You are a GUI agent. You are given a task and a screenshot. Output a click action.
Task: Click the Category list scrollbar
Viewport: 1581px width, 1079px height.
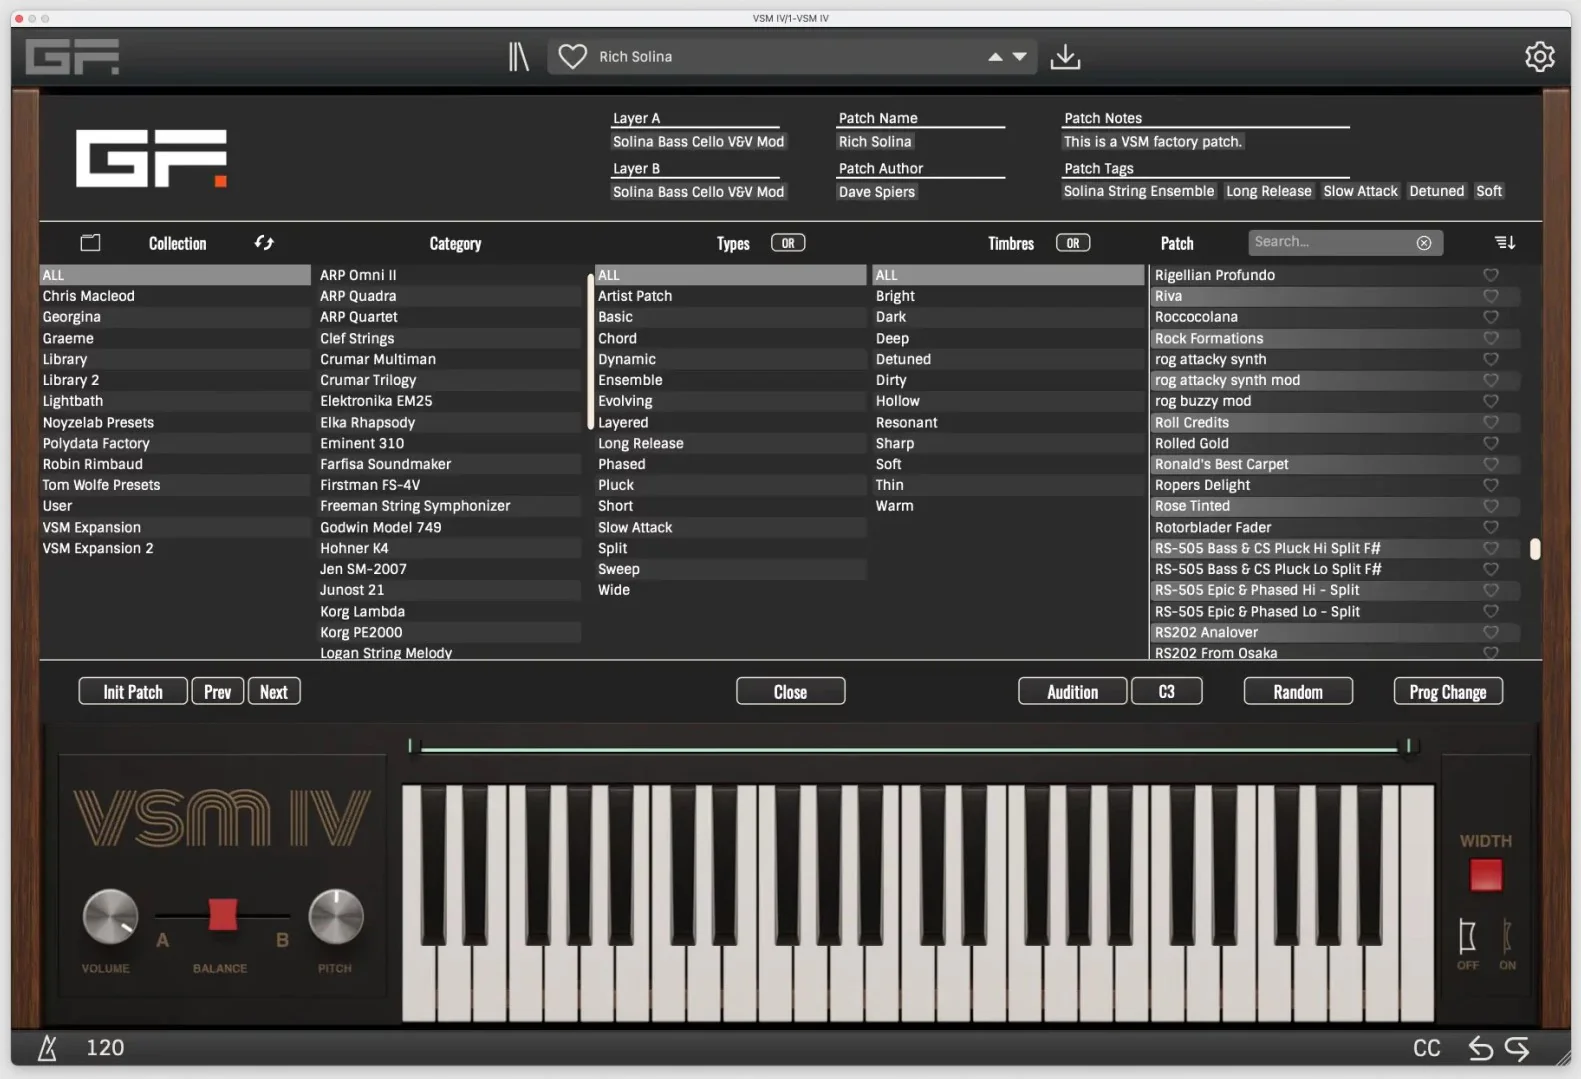[590, 350]
